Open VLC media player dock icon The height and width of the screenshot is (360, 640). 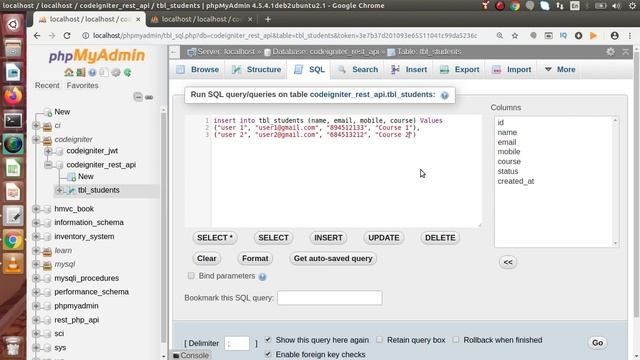(x=13, y=264)
